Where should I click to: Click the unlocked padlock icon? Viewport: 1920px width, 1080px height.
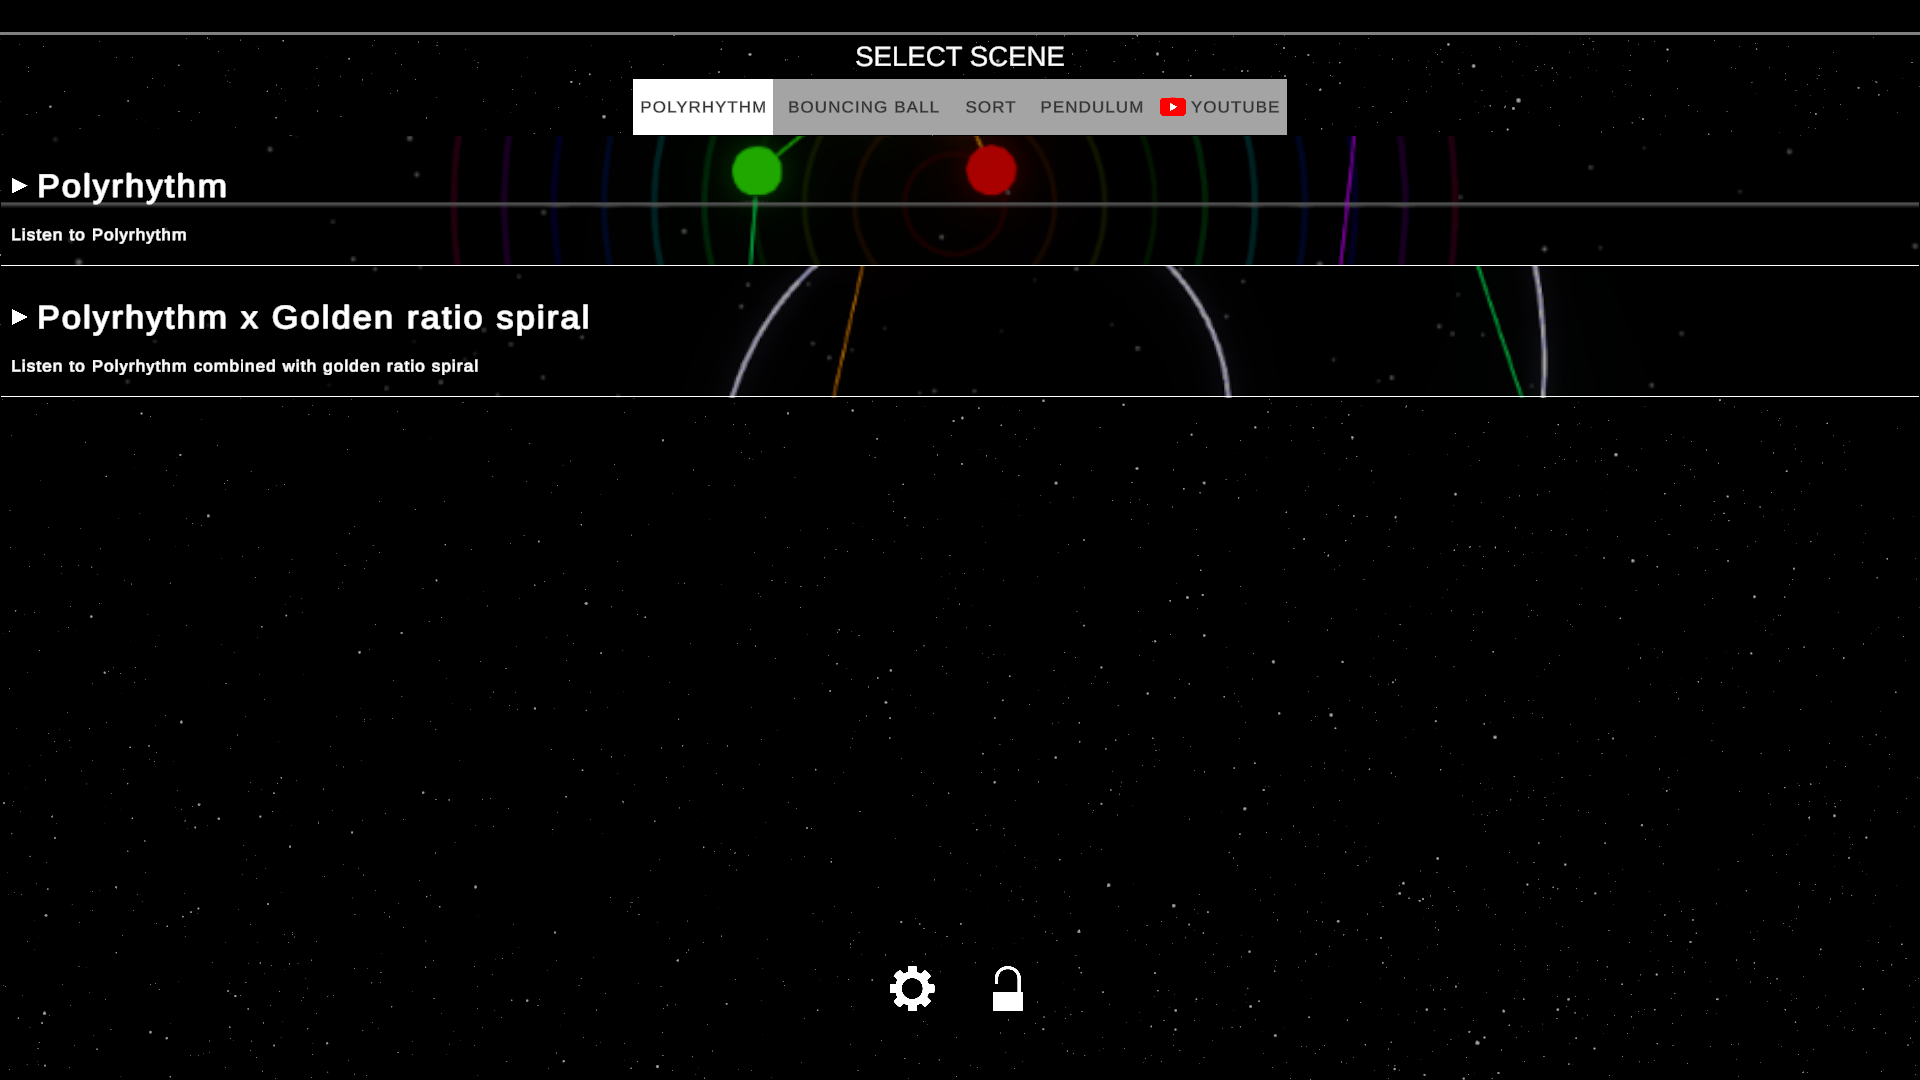point(1007,989)
